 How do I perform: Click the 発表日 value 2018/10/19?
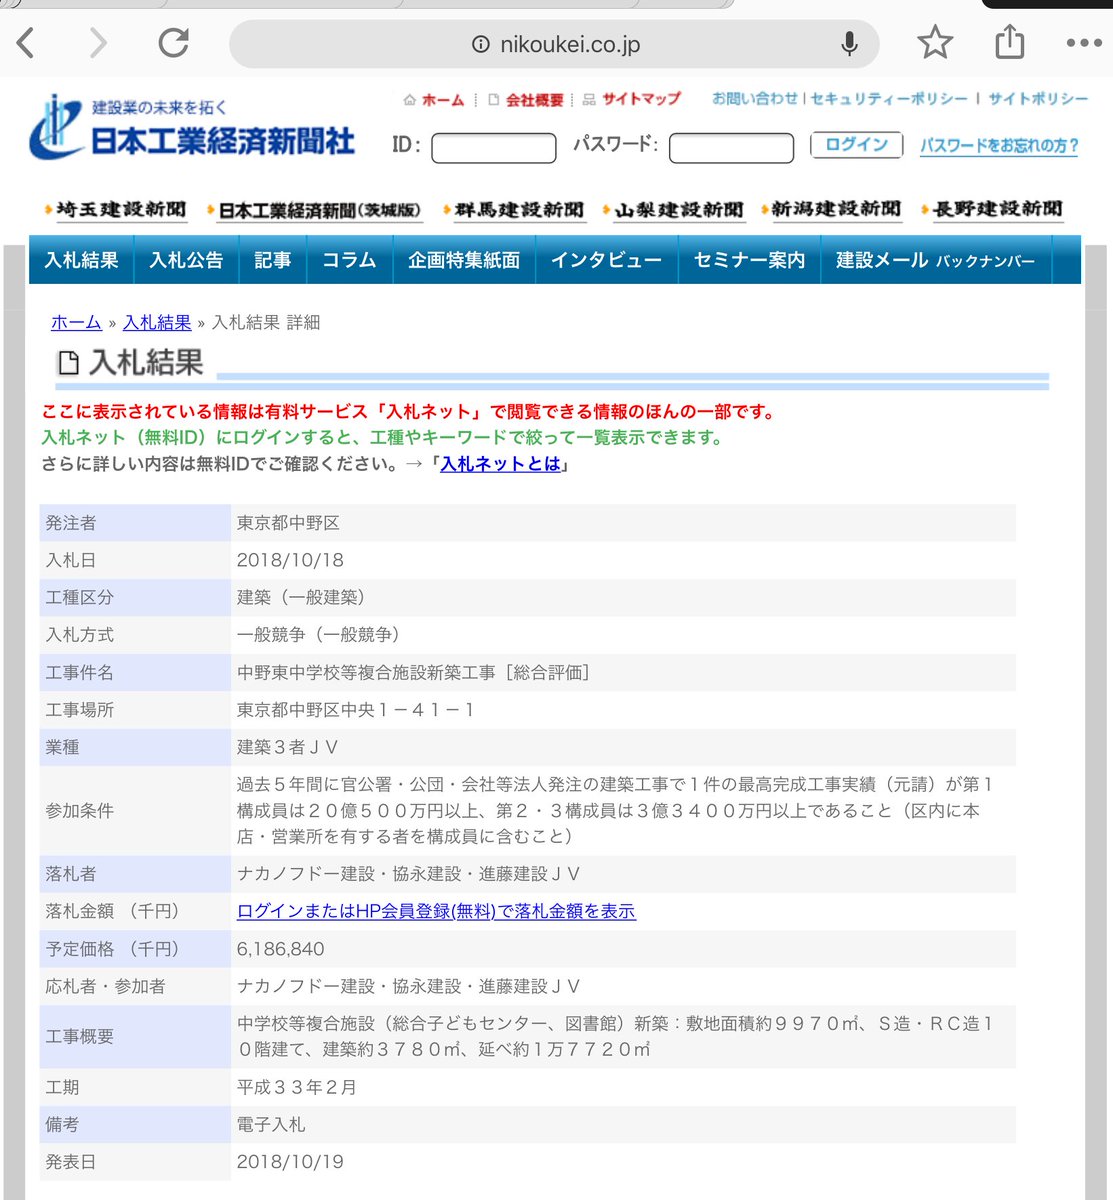point(290,1162)
